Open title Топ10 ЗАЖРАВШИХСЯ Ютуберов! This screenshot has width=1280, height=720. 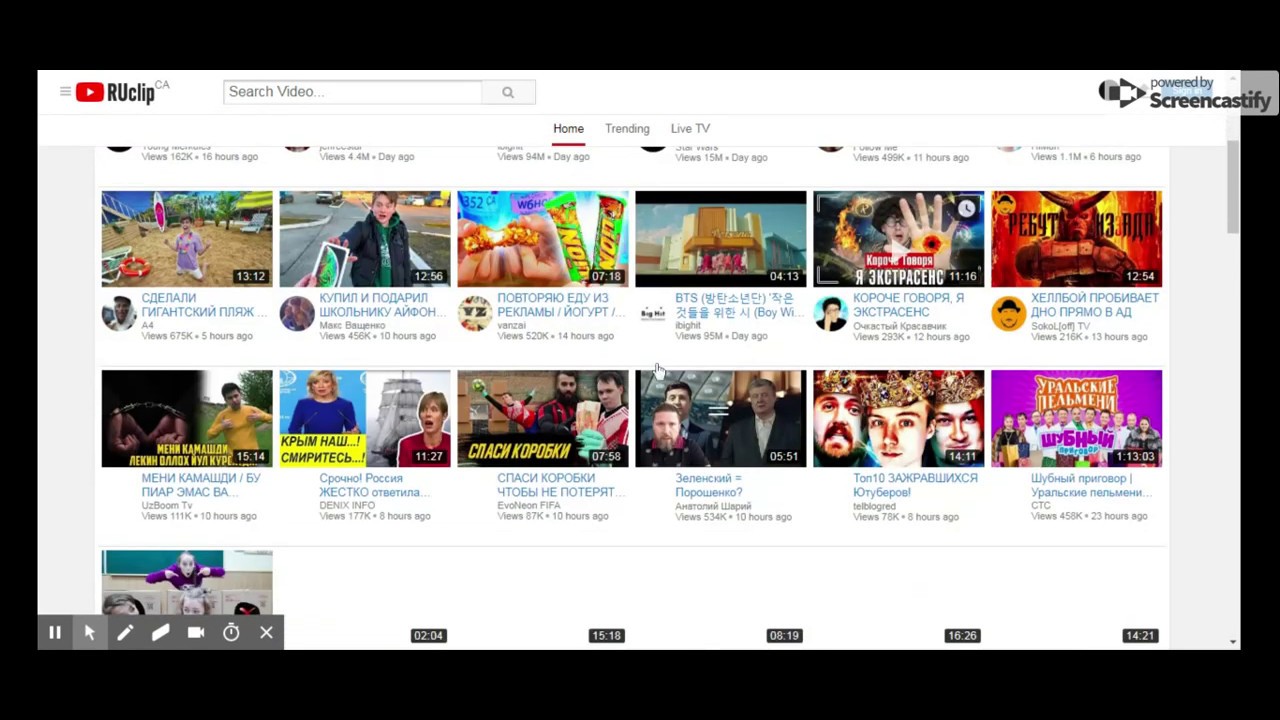(x=915, y=485)
